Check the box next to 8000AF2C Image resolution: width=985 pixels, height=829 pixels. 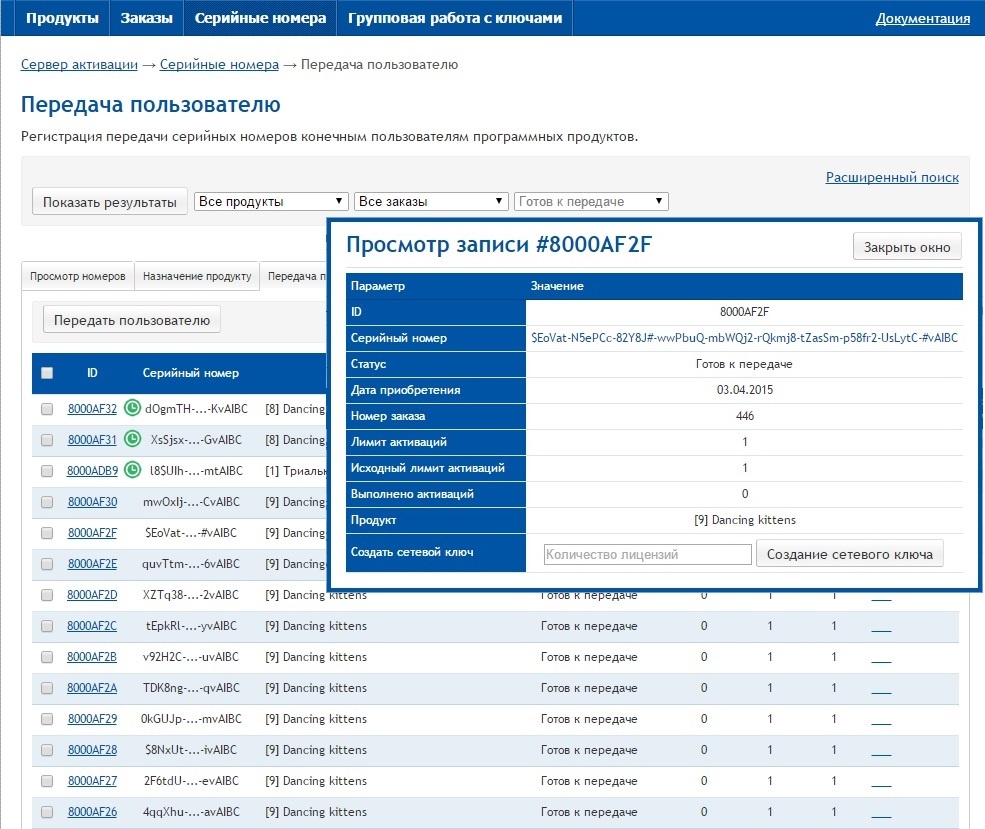[47, 626]
